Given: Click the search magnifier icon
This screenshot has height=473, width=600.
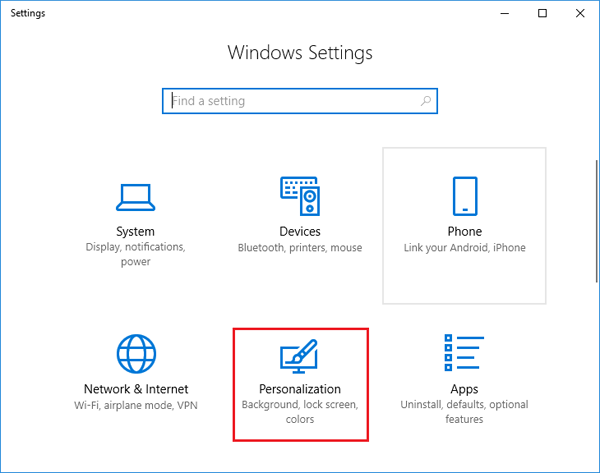Looking at the screenshot, I should tap(426, 101).
